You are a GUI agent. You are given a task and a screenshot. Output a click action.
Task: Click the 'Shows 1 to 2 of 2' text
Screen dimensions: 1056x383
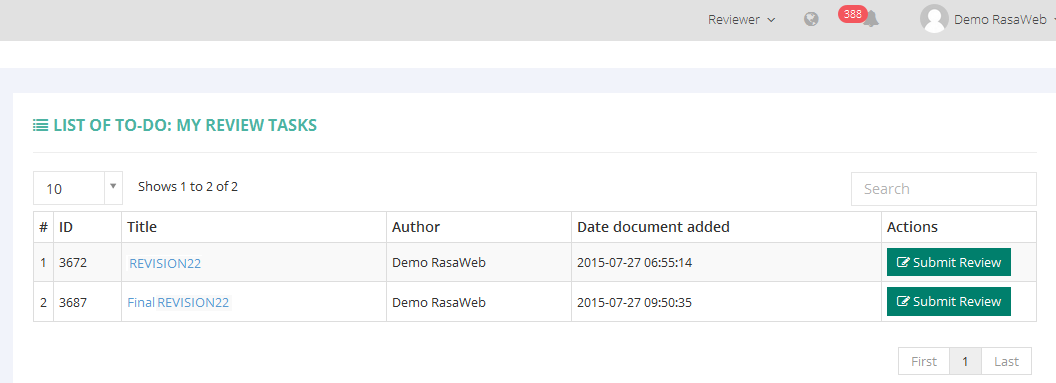point(188,186)
